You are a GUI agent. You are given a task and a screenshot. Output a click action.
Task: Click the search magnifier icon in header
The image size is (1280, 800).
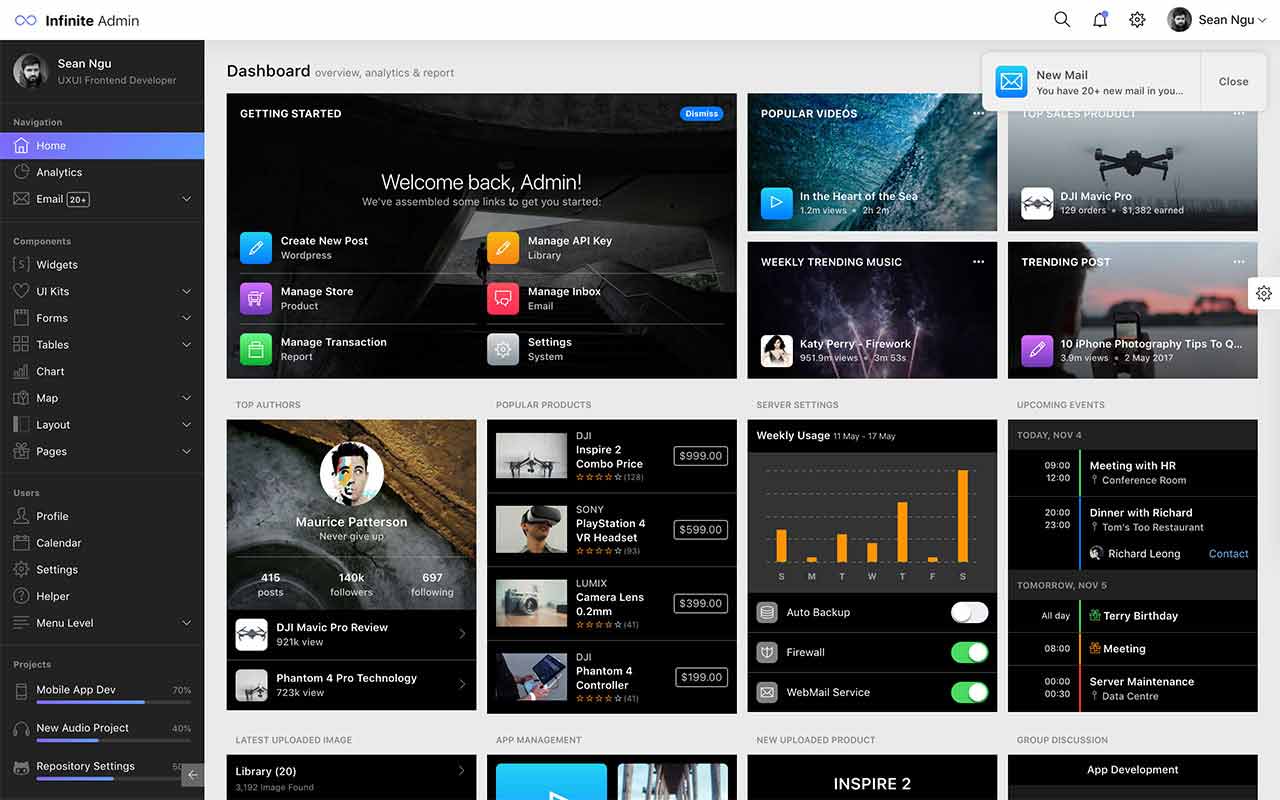coord(1062,20)
